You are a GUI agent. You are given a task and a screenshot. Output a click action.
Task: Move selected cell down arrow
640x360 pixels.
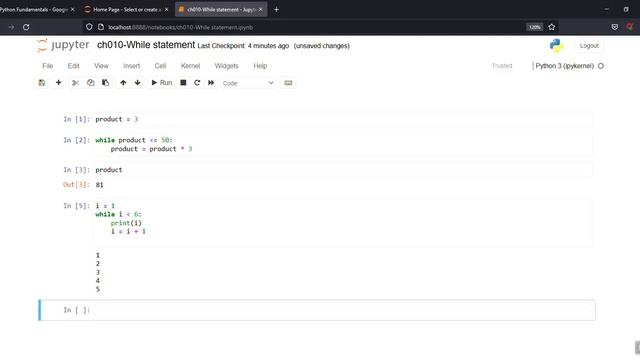pyautogui.click(x=138, y=83)
